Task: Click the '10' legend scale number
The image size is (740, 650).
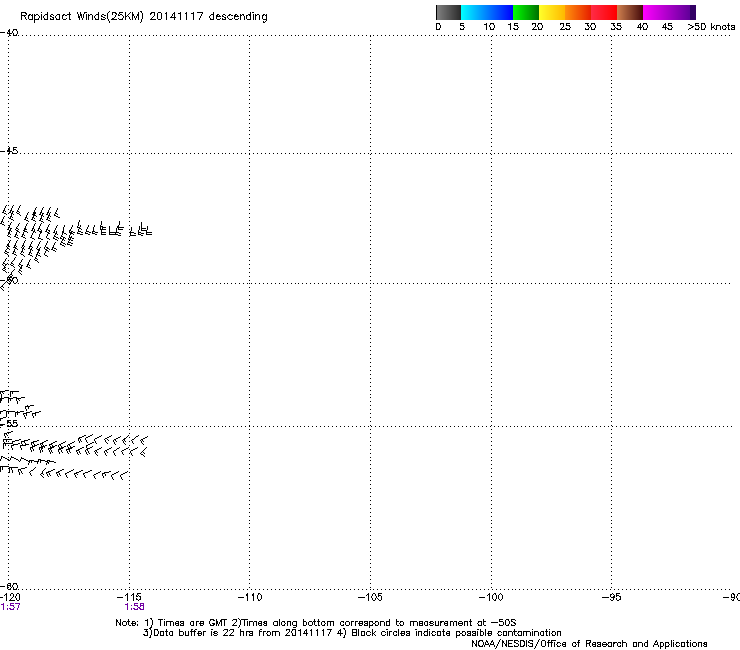Action: click(x=489, y=27)
